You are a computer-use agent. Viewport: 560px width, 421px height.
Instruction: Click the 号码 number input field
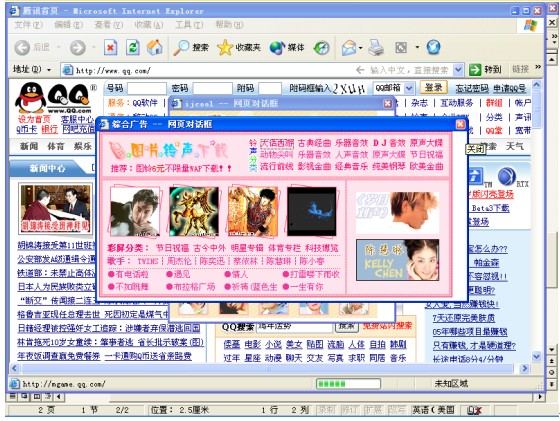146,88
